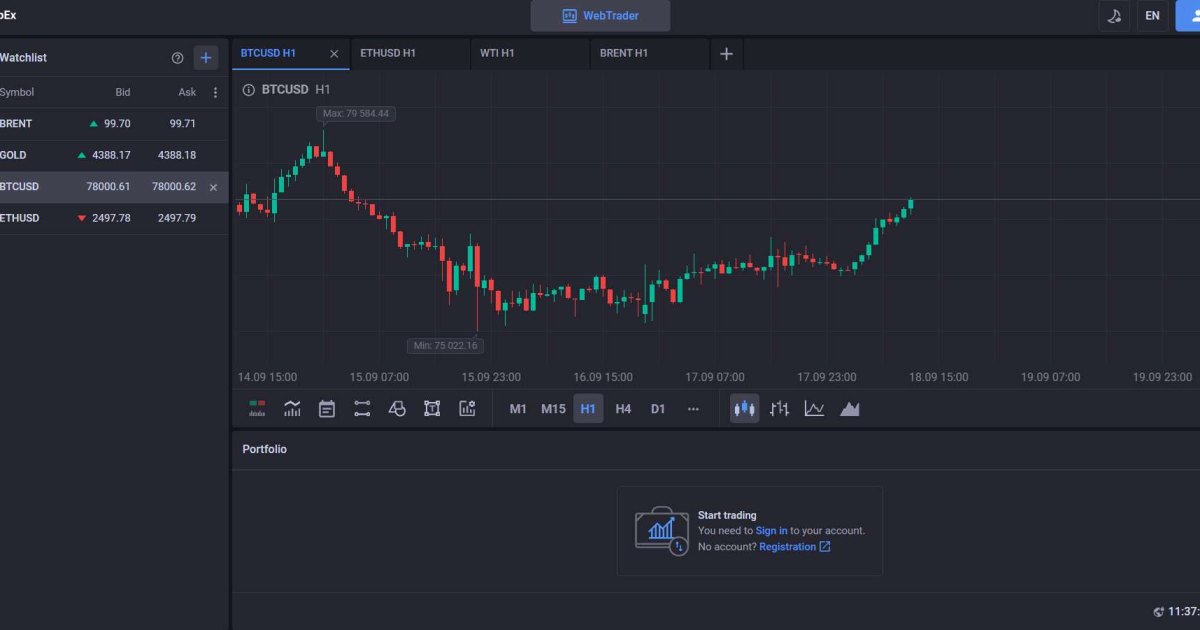Set timeframe to M15

point(553,408)
